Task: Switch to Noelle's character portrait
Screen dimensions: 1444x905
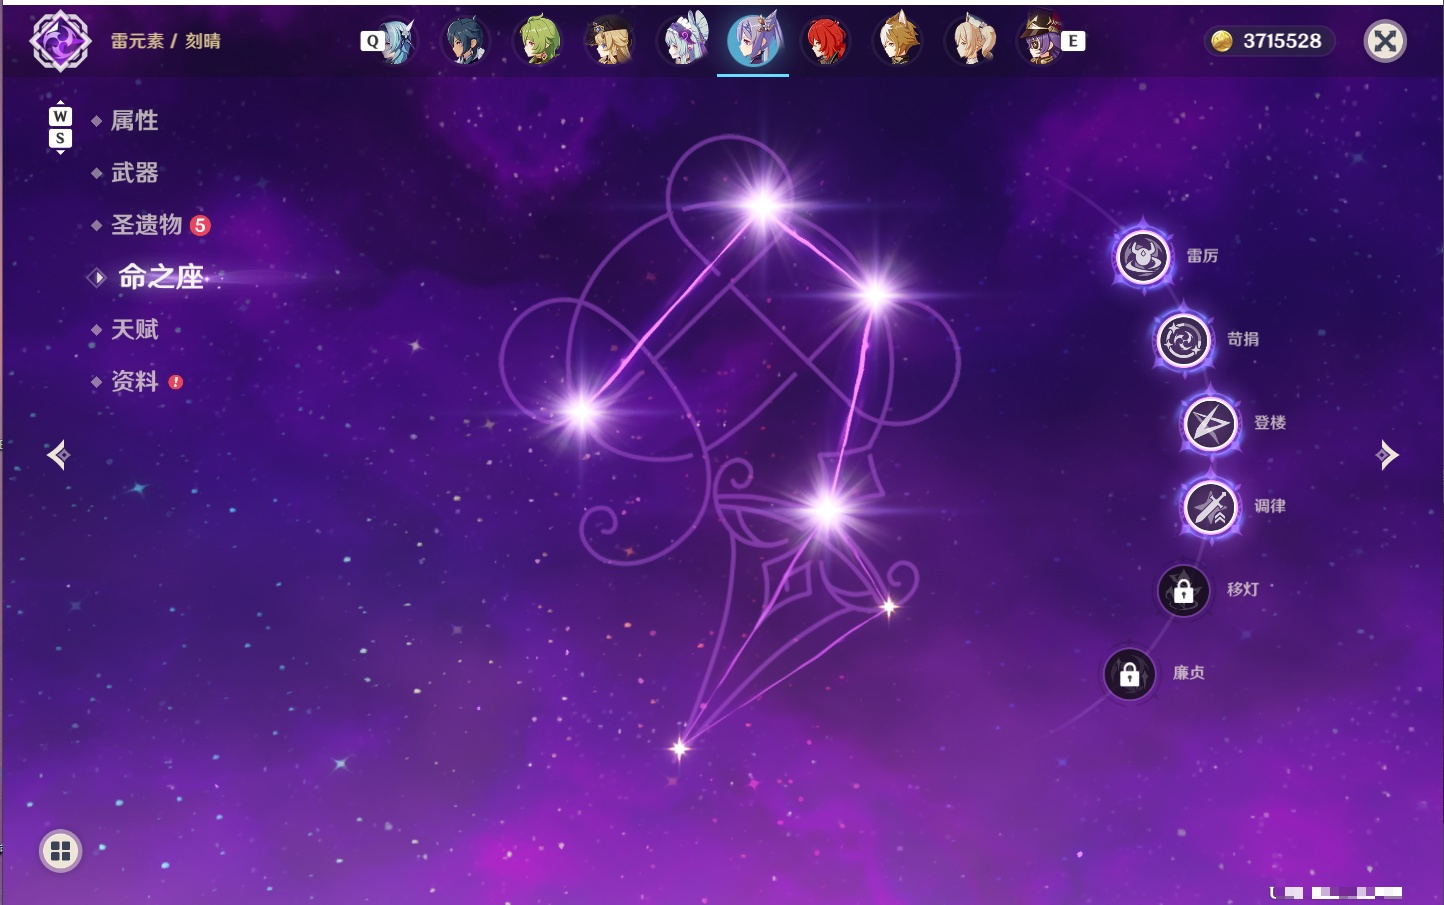Action: click(x=682, y=41)
